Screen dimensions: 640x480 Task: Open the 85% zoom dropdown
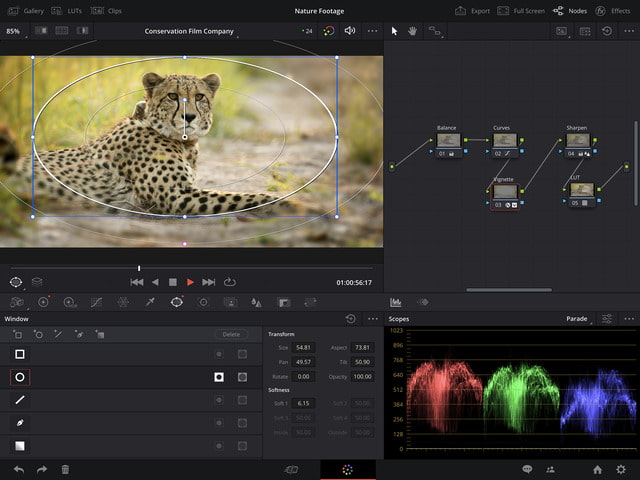14,31
